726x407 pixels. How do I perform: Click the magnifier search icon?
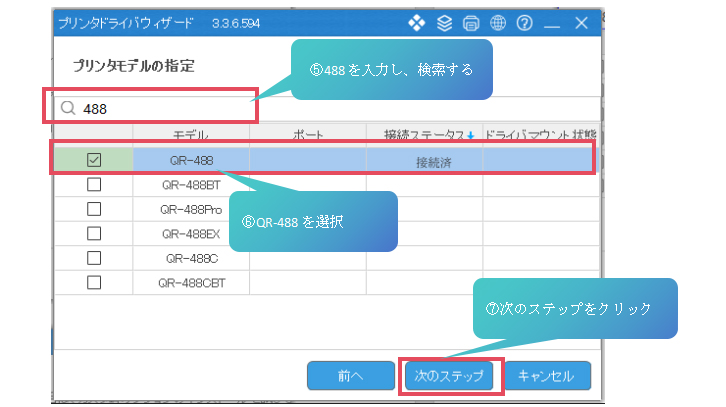[68, 108]
